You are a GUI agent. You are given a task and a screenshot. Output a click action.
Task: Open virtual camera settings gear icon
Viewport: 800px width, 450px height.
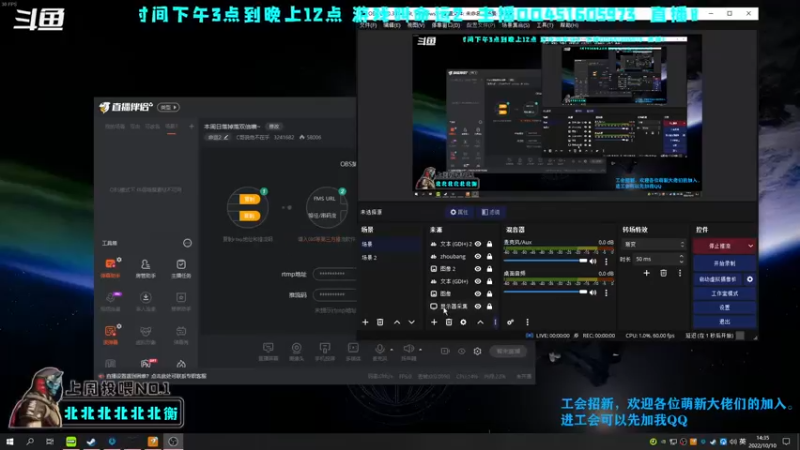[x=749, y=279]
